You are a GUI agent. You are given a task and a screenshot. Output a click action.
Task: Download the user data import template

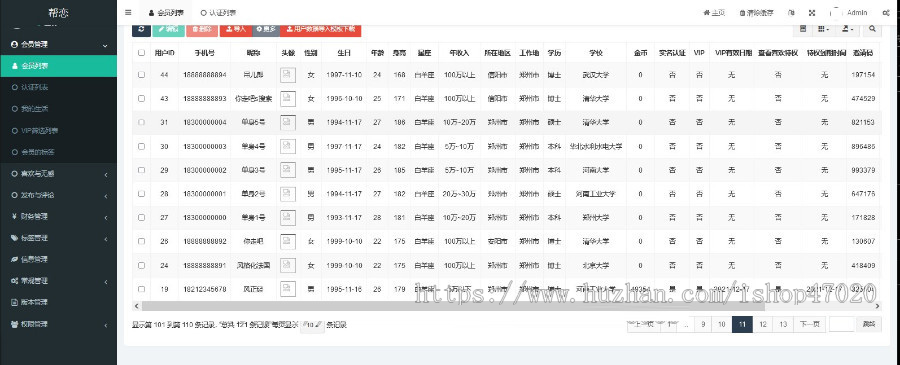click(x=321, y=29)
